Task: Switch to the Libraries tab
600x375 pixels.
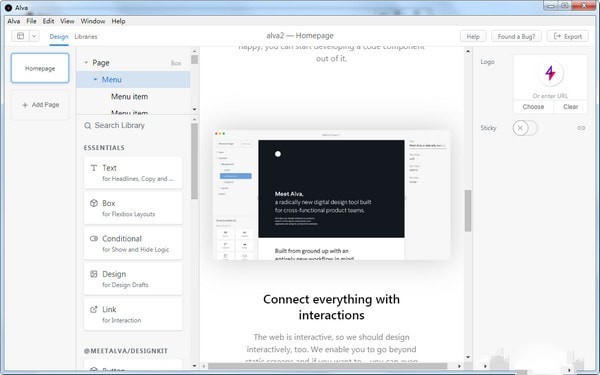Action: [86, 37]
